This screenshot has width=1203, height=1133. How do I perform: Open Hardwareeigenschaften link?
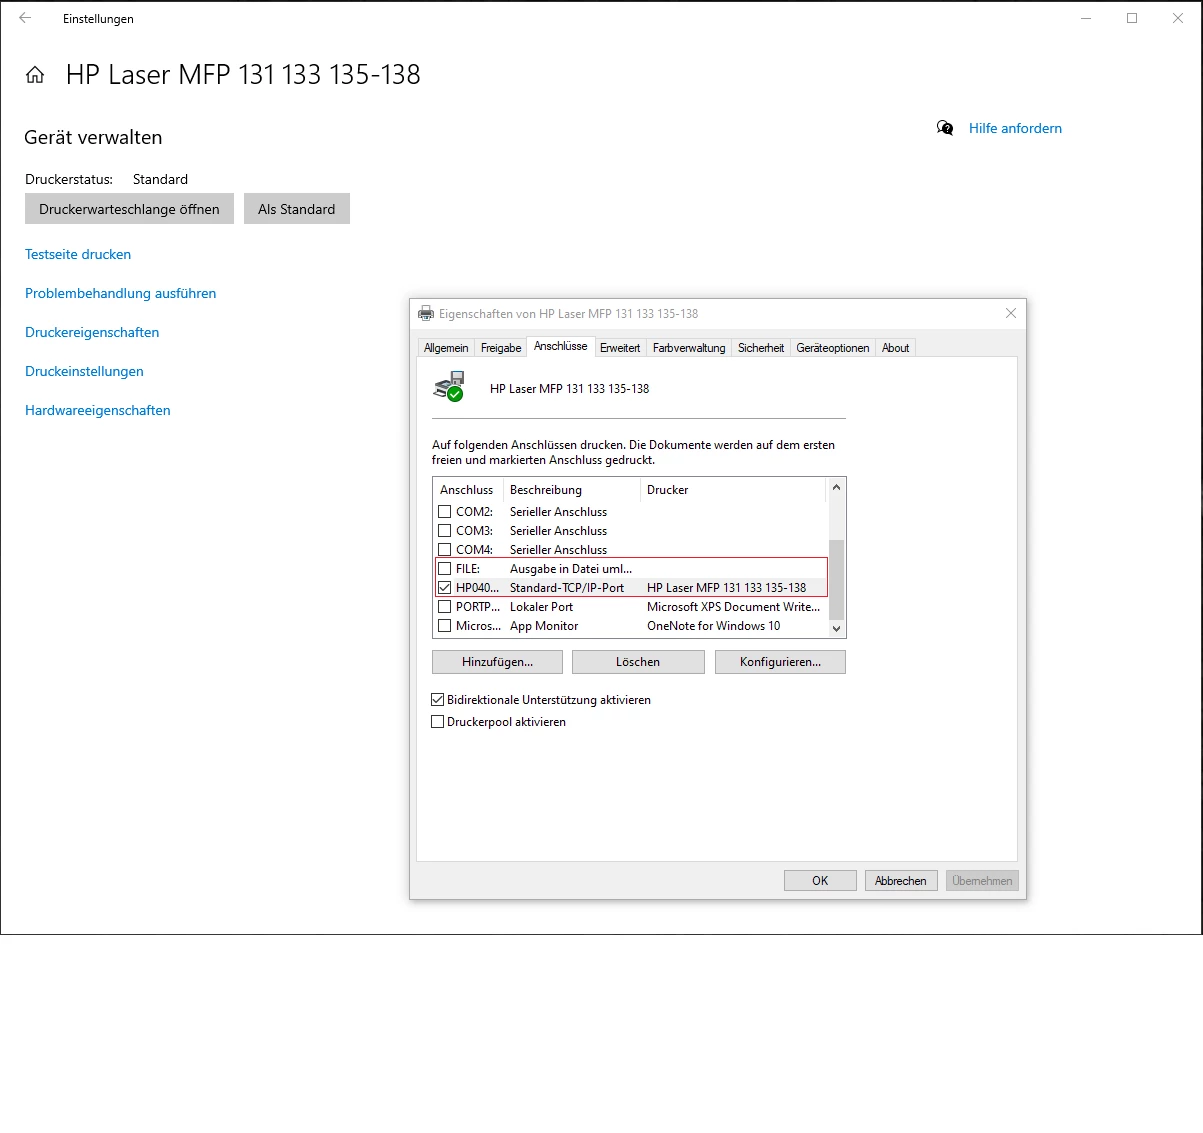98,410
